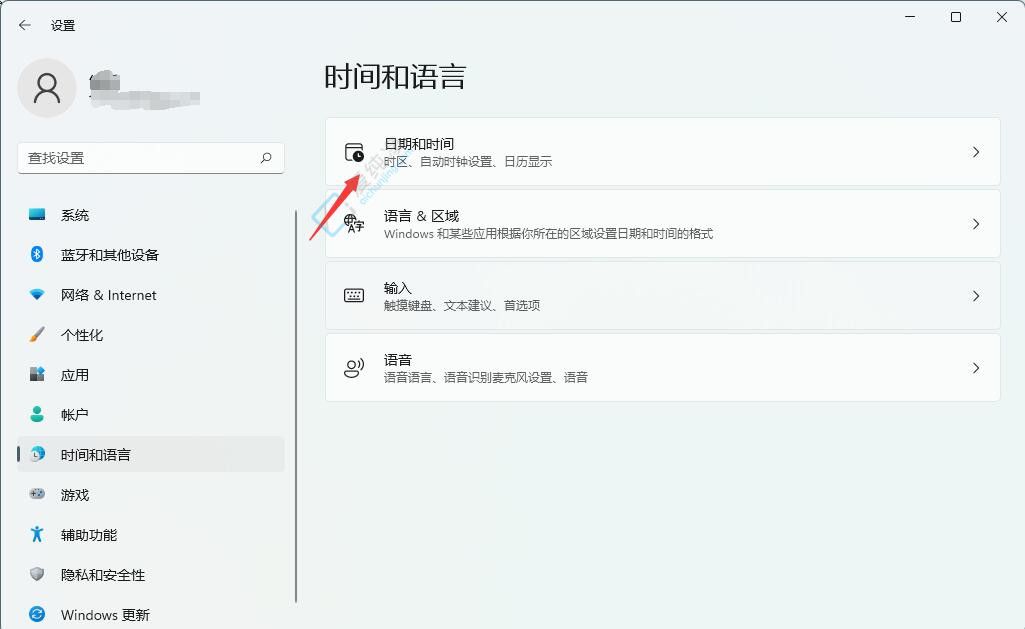Click the user account avatar
Screen dimensions: 1025x629
coord(47,88)
